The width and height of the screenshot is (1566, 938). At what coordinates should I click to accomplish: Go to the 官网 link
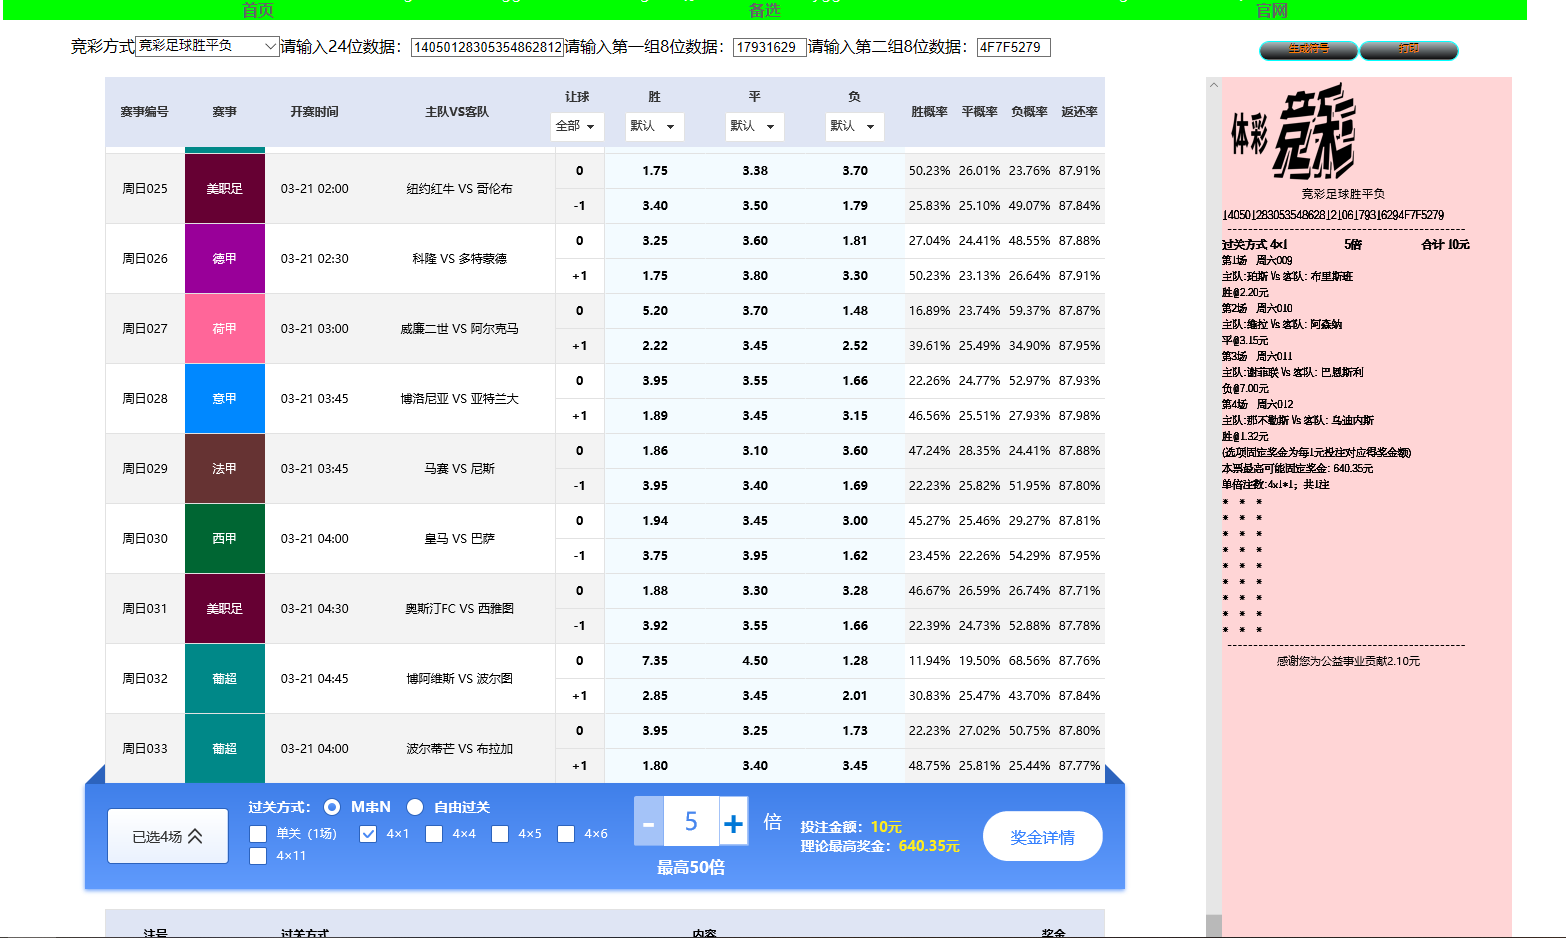[1272, 10]
